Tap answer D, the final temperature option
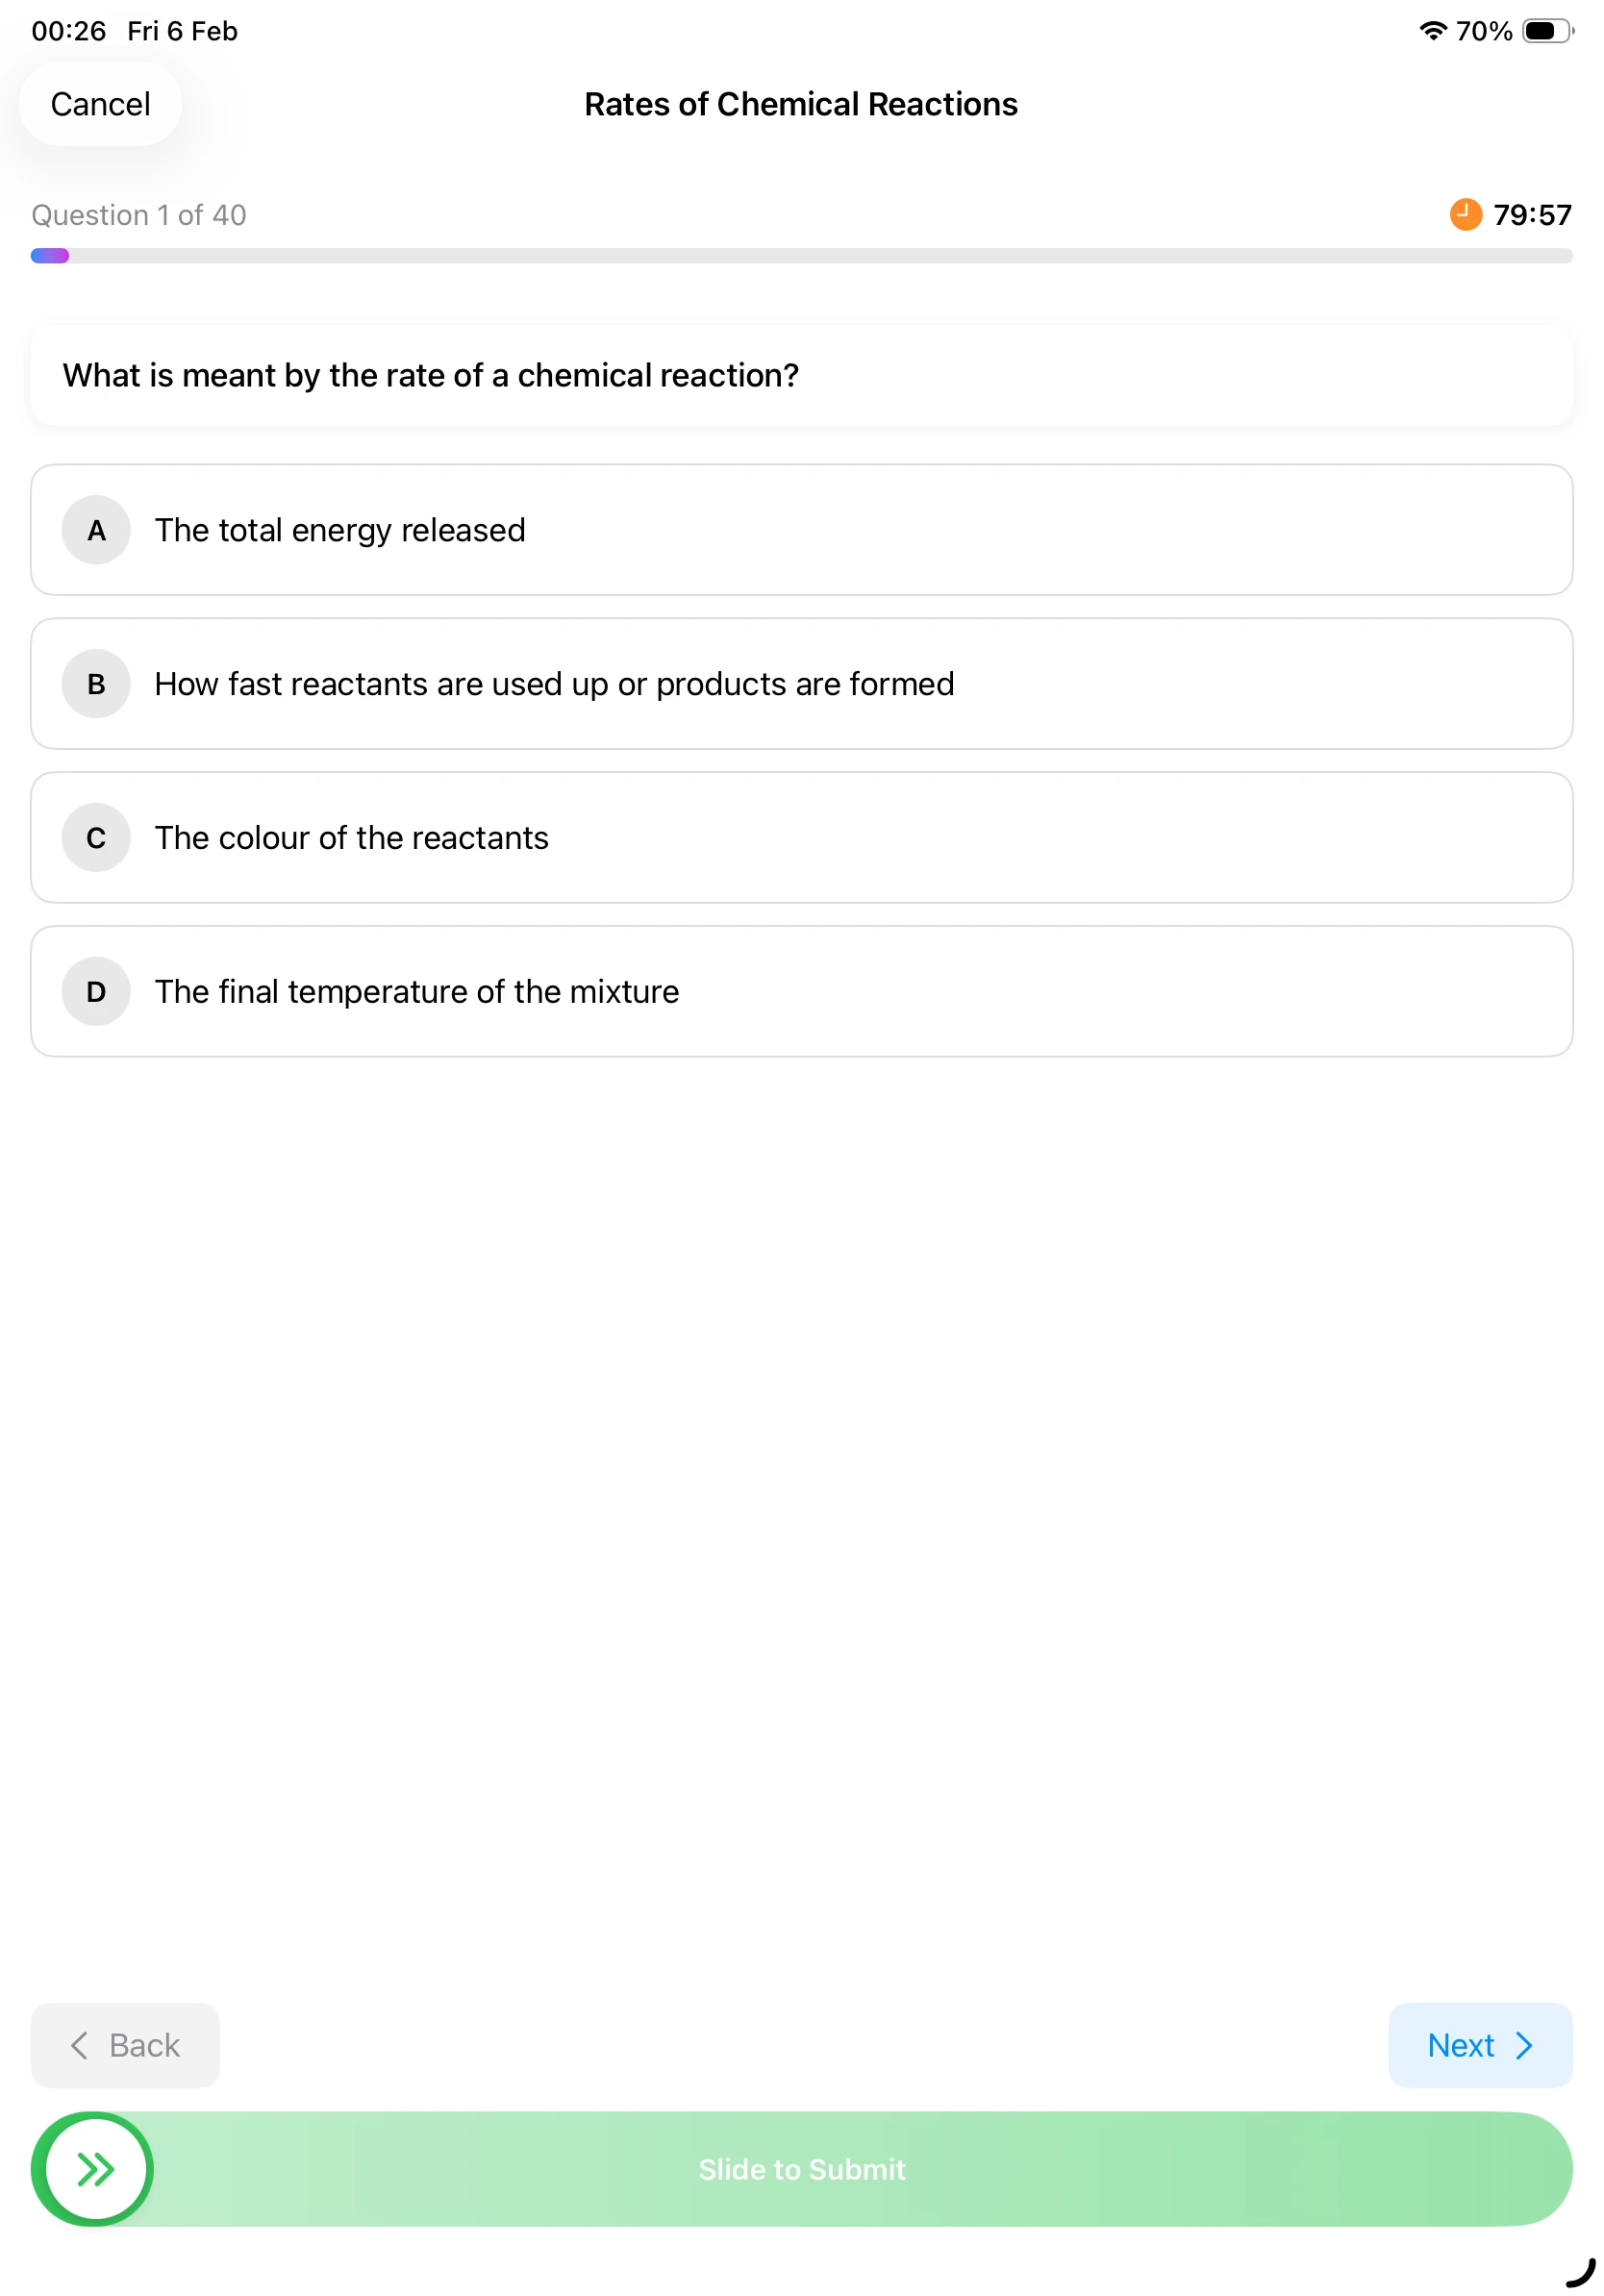Image resolution: width=1604 pixels, height=2296 pixels. click(800, 991)
